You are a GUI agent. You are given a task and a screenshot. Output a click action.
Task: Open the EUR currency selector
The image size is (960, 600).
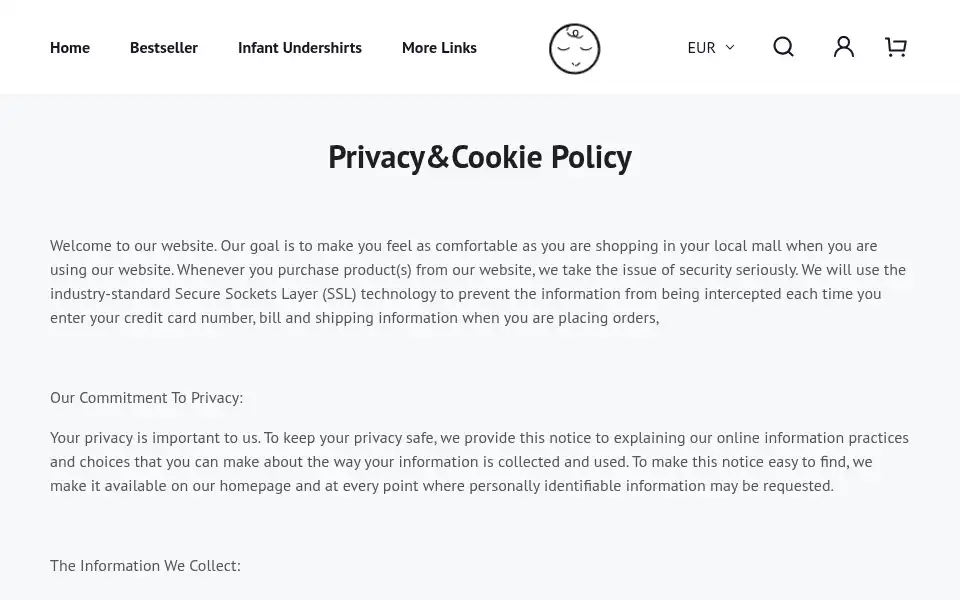pyautogui.click(x=711, y=47)
